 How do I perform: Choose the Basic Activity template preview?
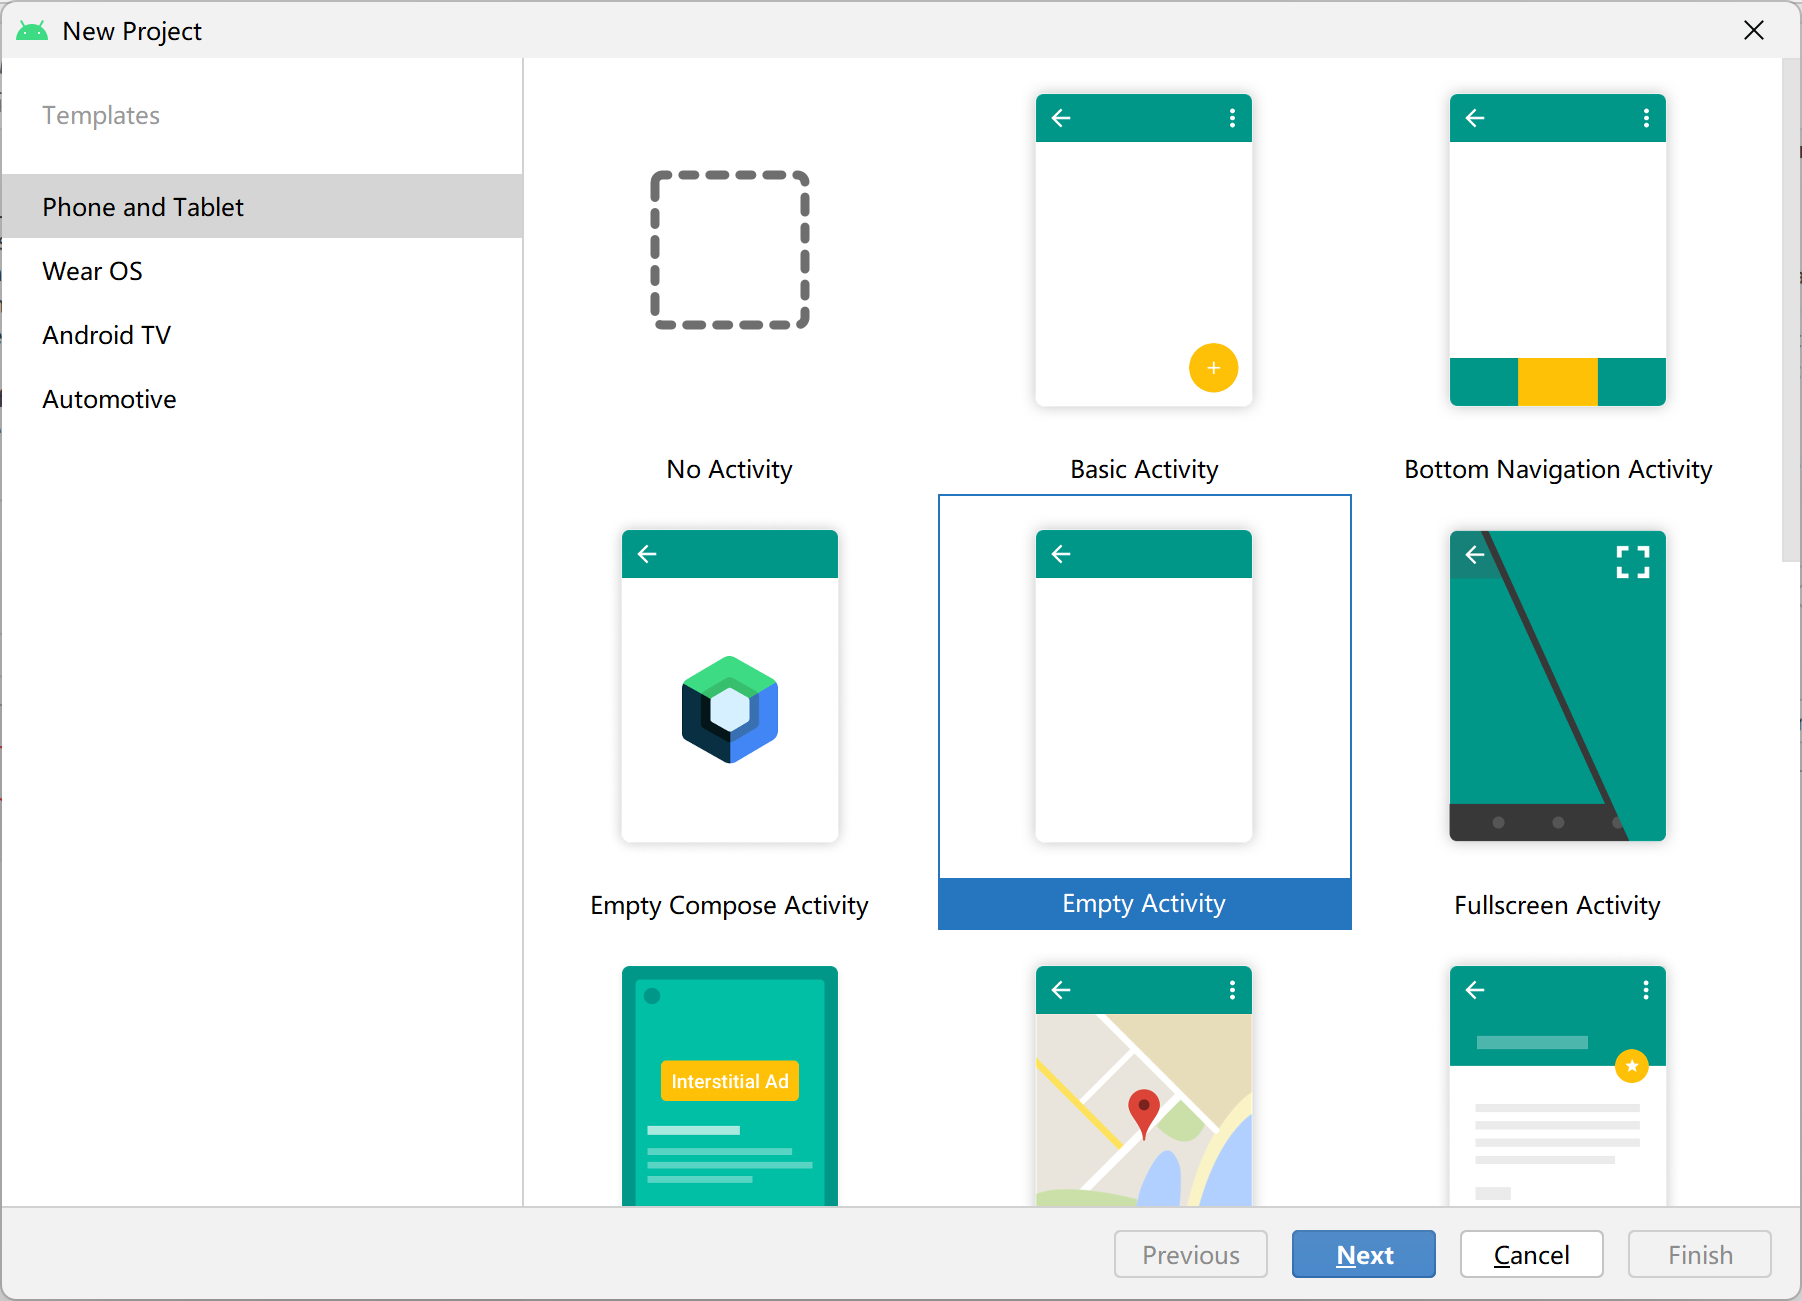[x=1144, y=250]
